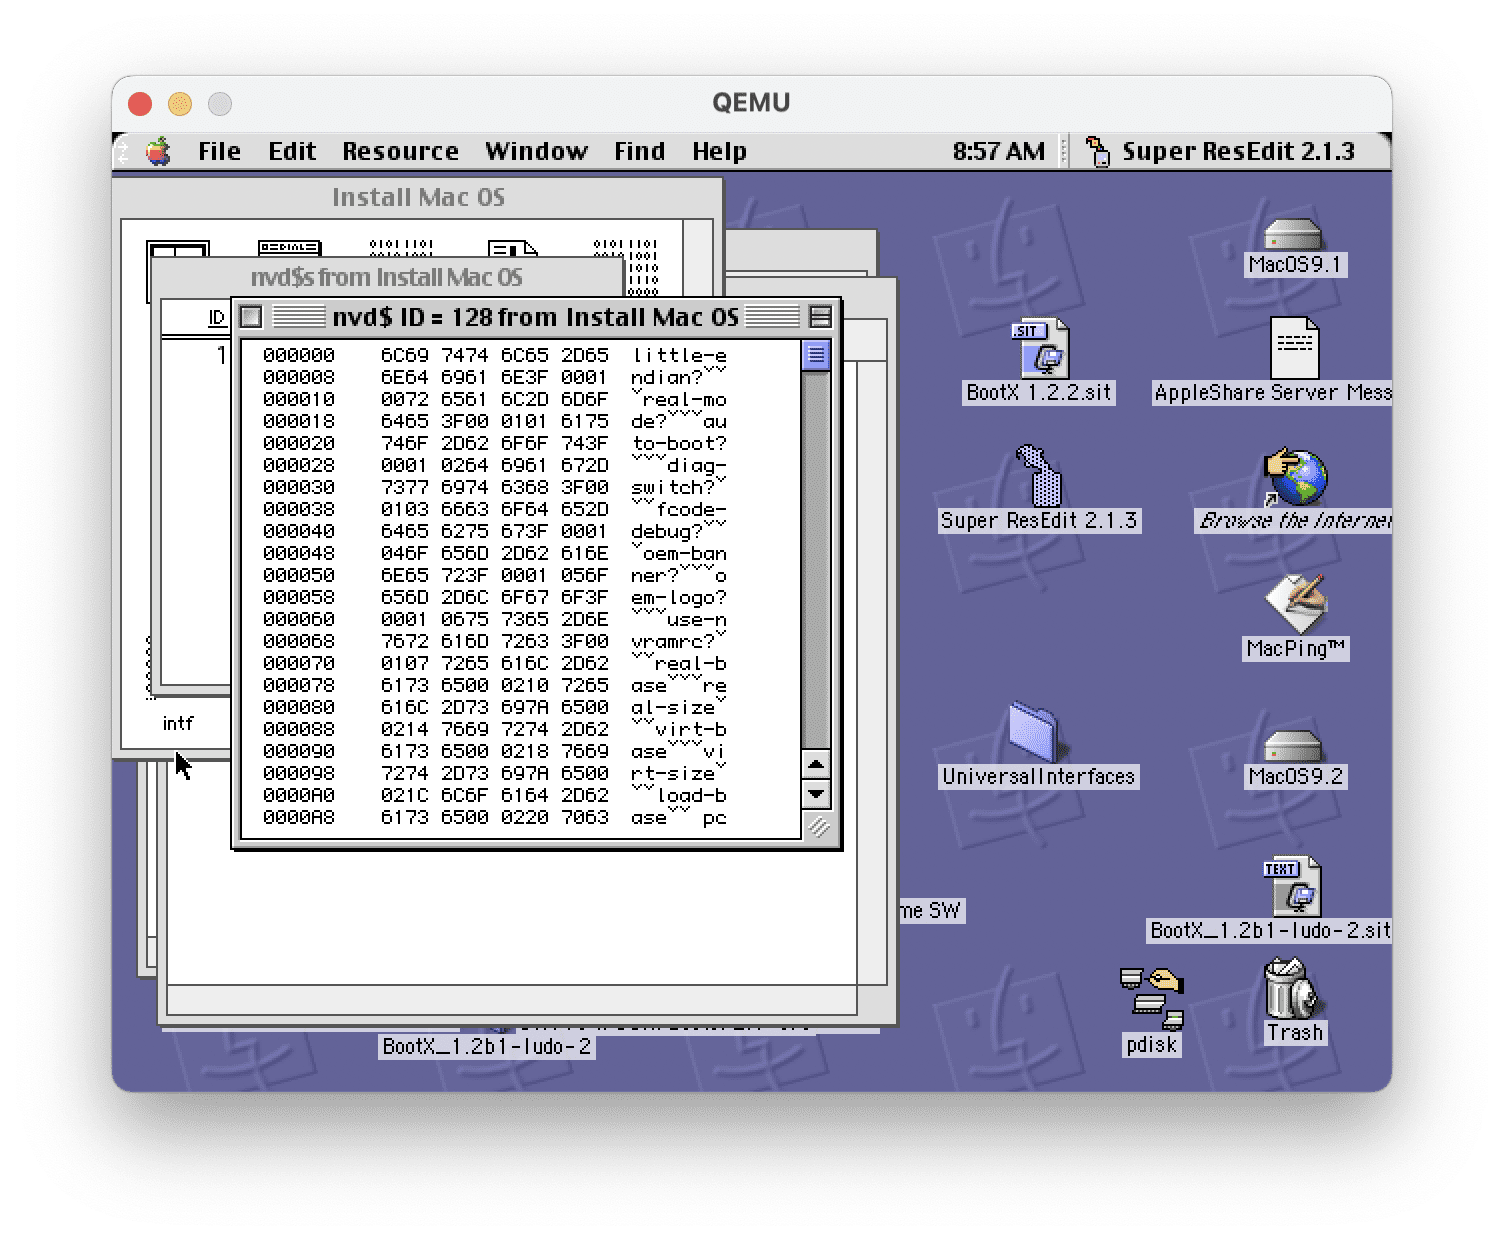This screenshot has height=1240, width=1504.
Task: Select the intf resource type label
Action: tap(178, 723)
